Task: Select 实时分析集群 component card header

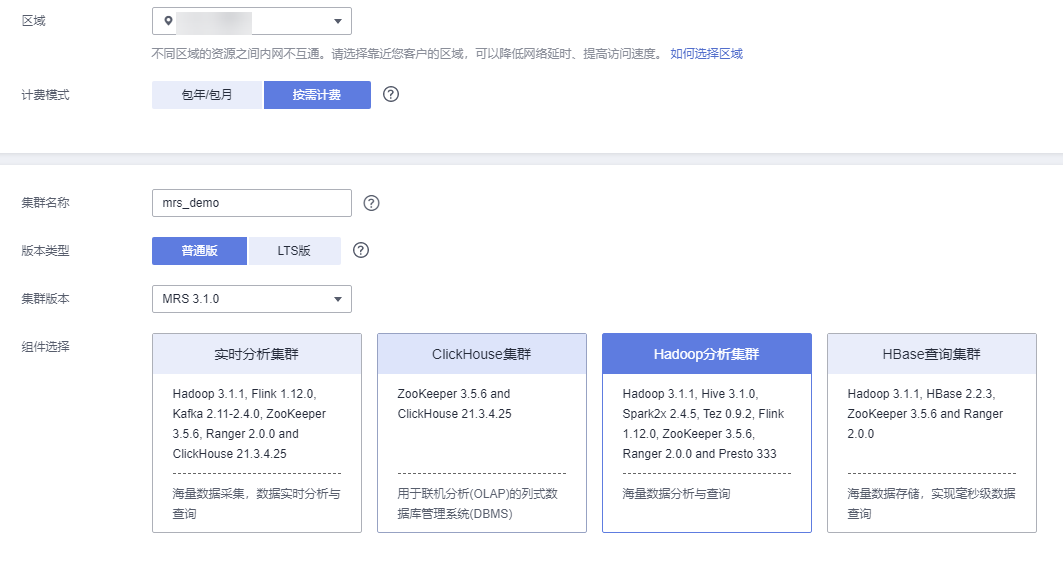Action: (256, 354)
